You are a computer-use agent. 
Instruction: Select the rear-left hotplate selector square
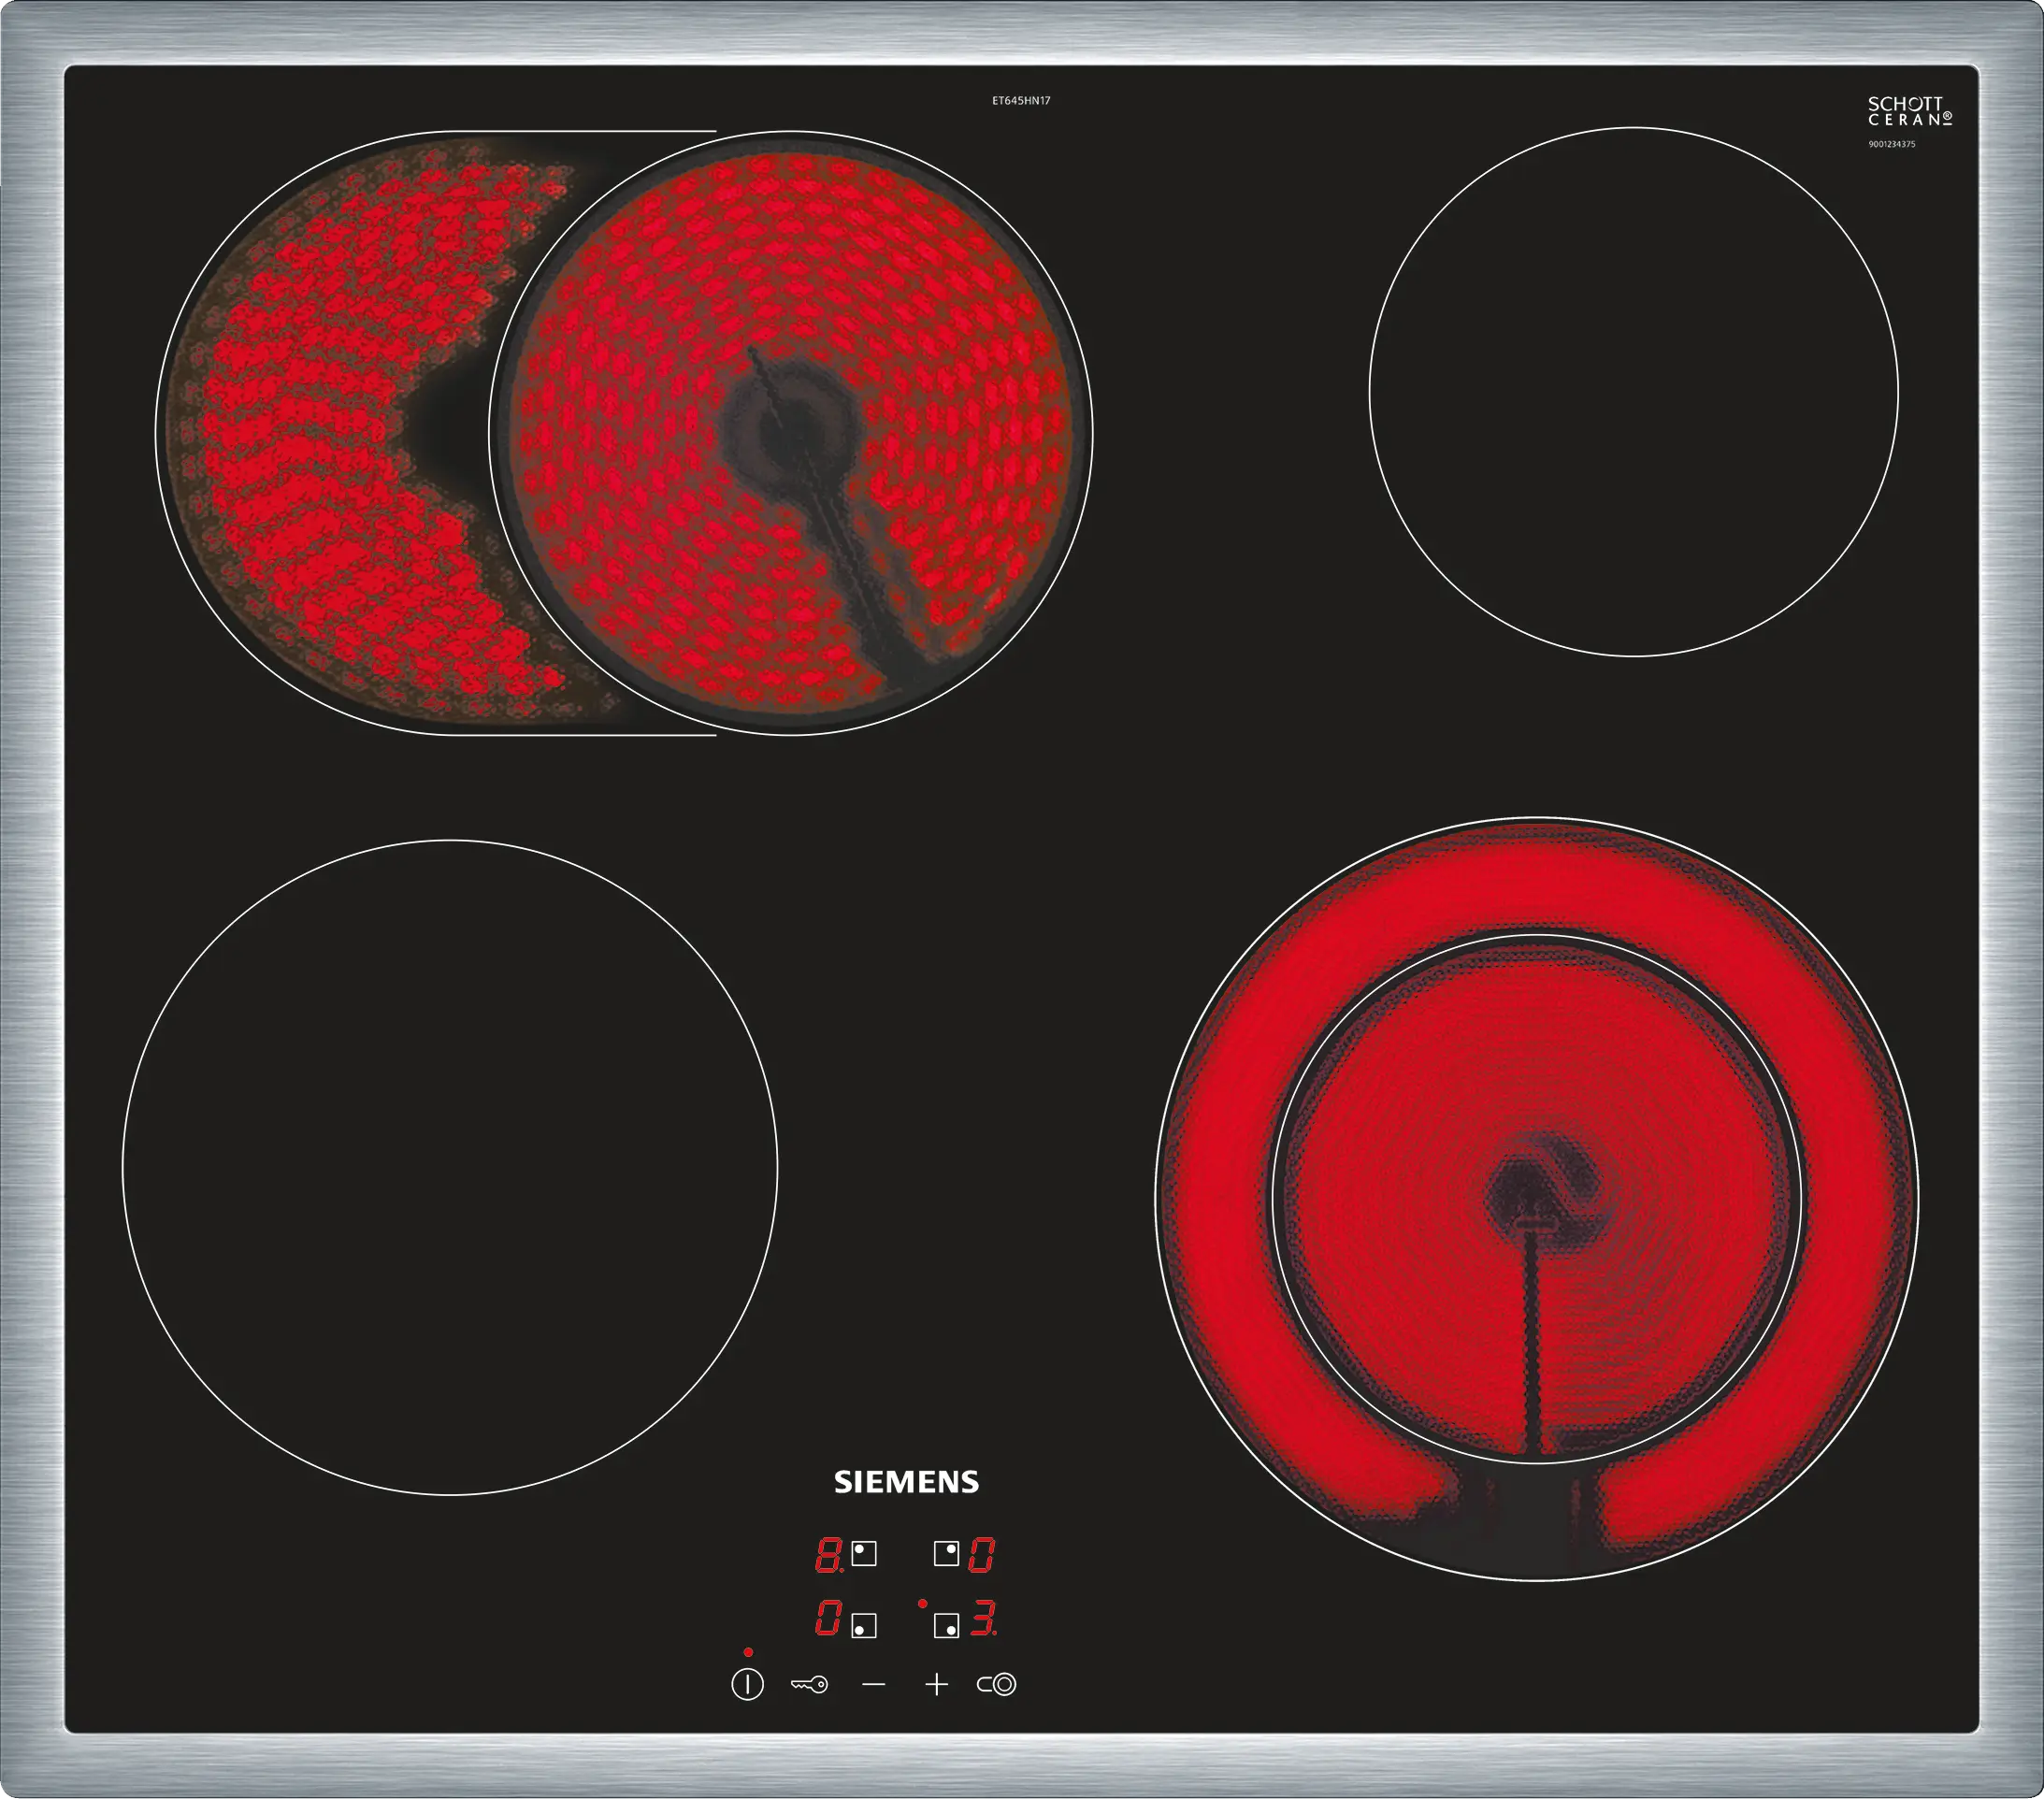(x=864, y=1554)
